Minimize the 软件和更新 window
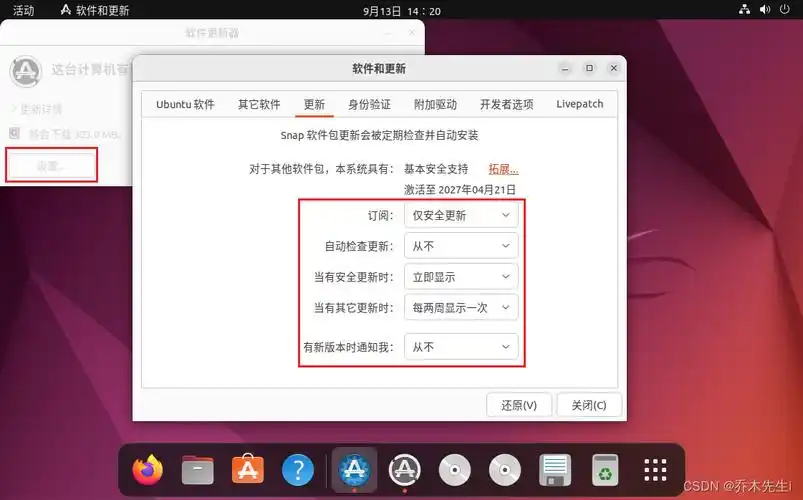Image resolution: width=803 pixels, height=500 pixels. (565, 68)
